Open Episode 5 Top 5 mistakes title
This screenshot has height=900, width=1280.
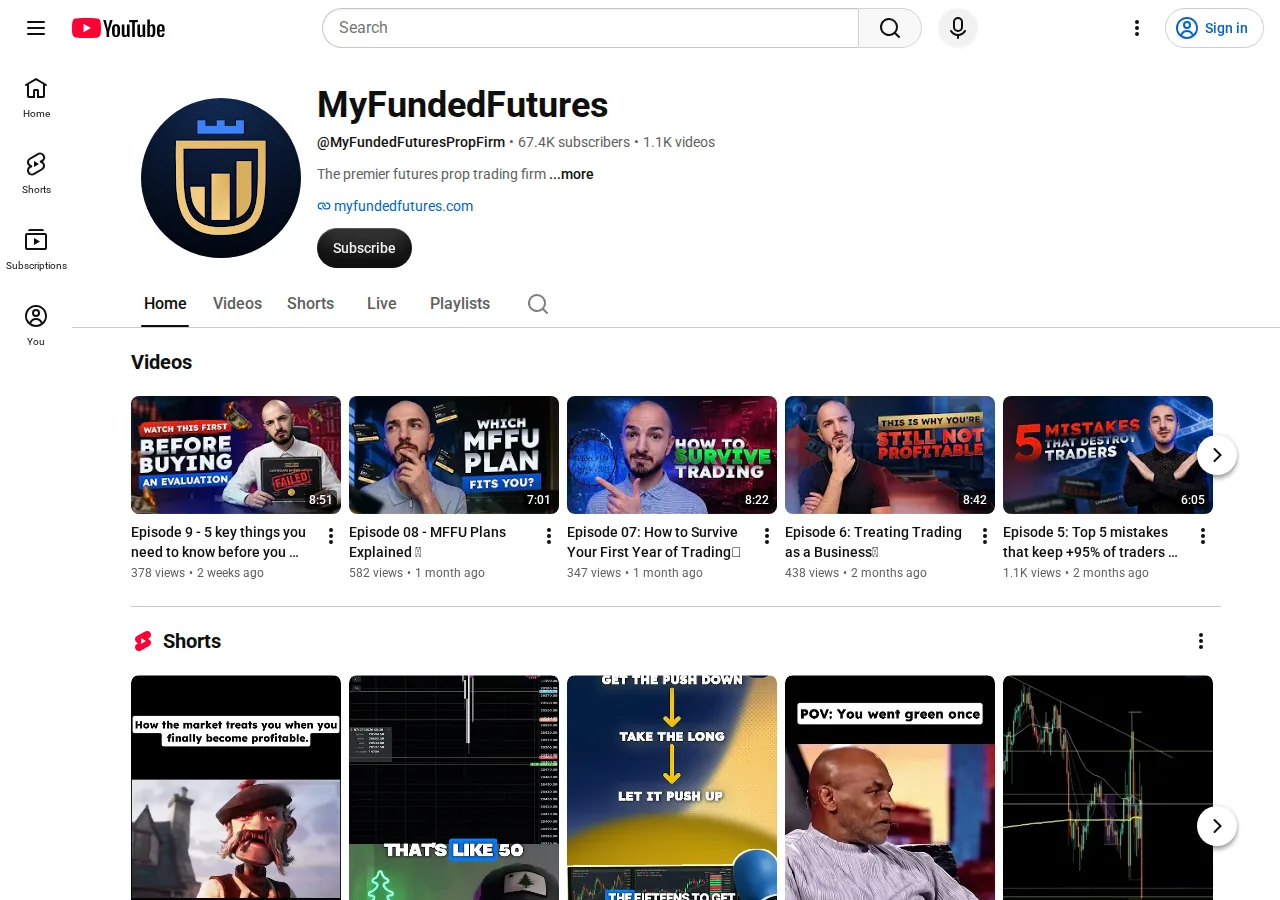point(1090,542)
